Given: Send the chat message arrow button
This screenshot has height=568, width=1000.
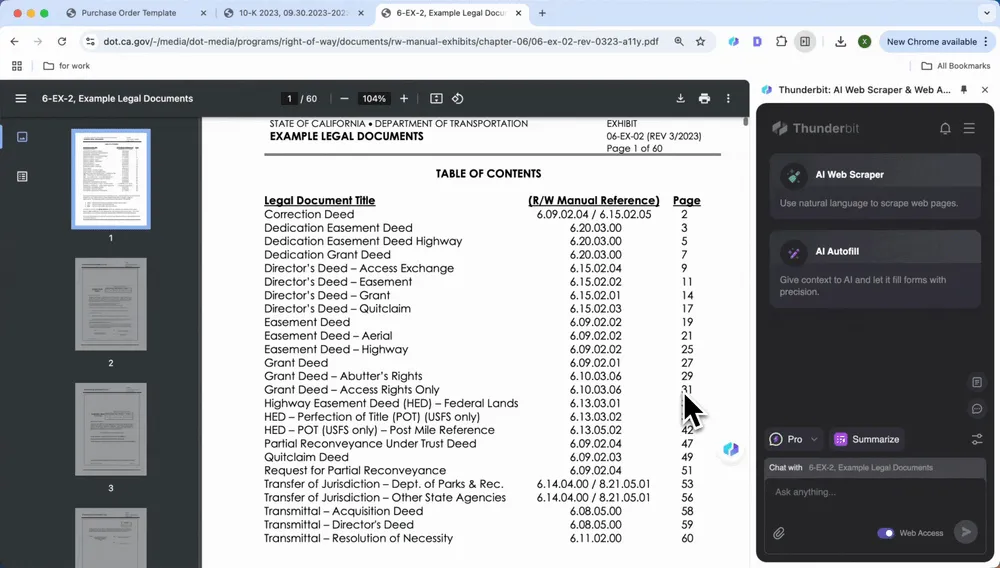Looking at the screenshot, I should click(x=966, y=532).
